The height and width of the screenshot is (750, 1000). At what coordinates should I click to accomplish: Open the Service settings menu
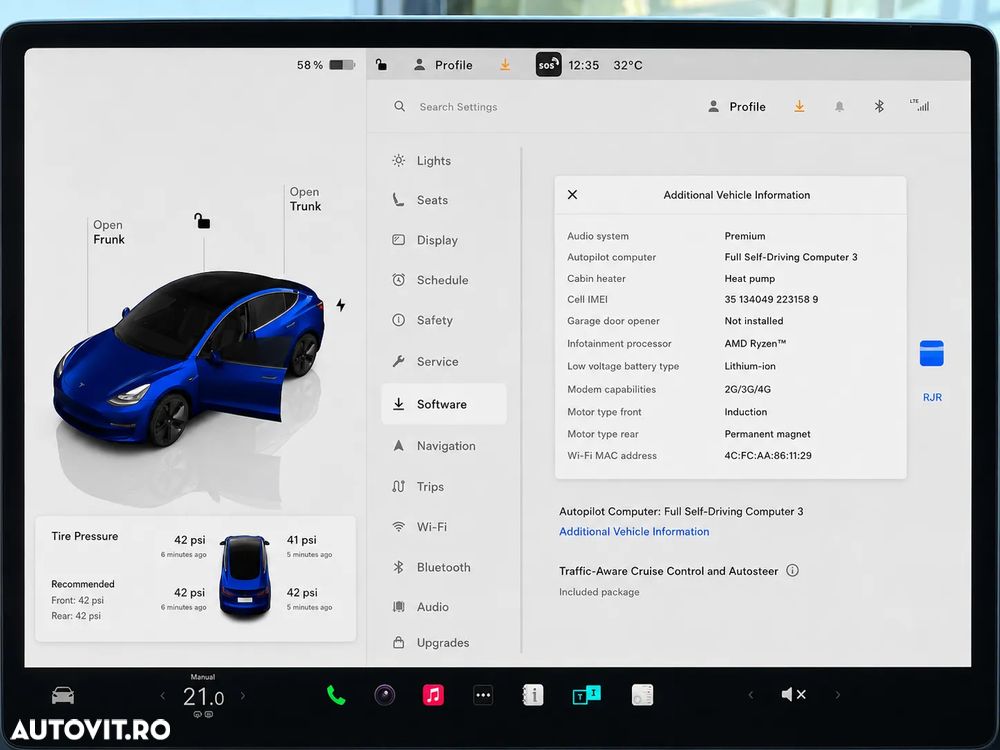[425, 362]
